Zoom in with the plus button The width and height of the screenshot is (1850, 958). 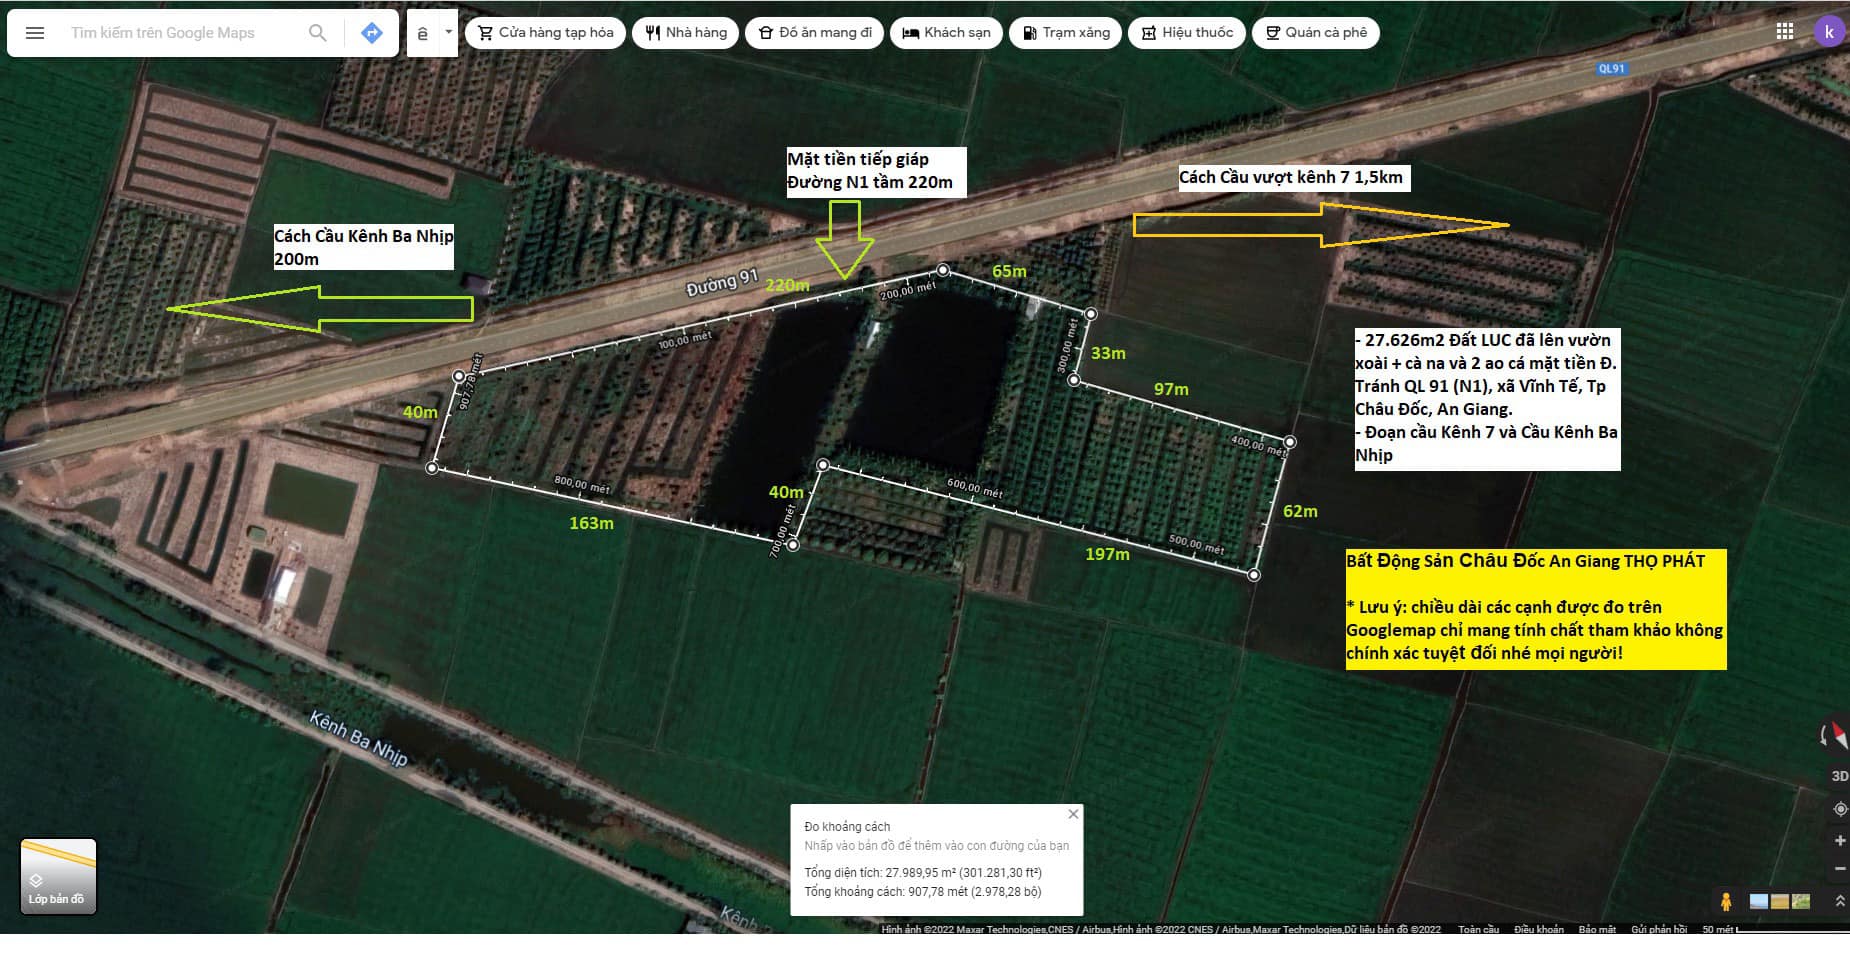1839,840
